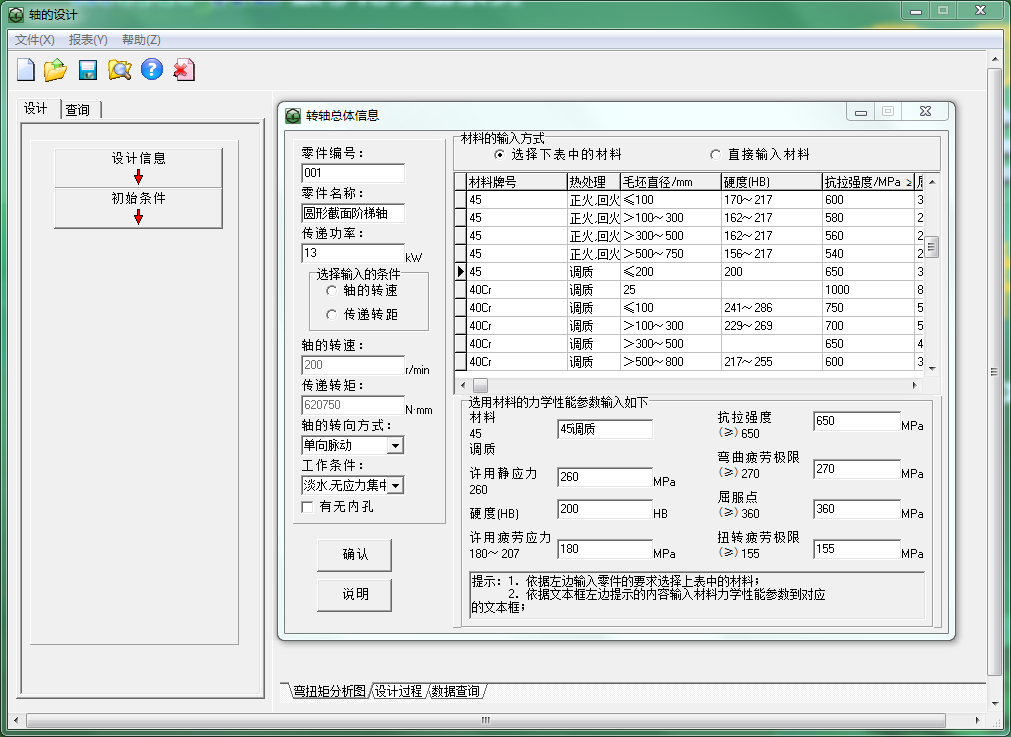Select the 40Cr row with >500~800 diameter
This screenshot has width=1011, height=737.
[x=690, y=362]
